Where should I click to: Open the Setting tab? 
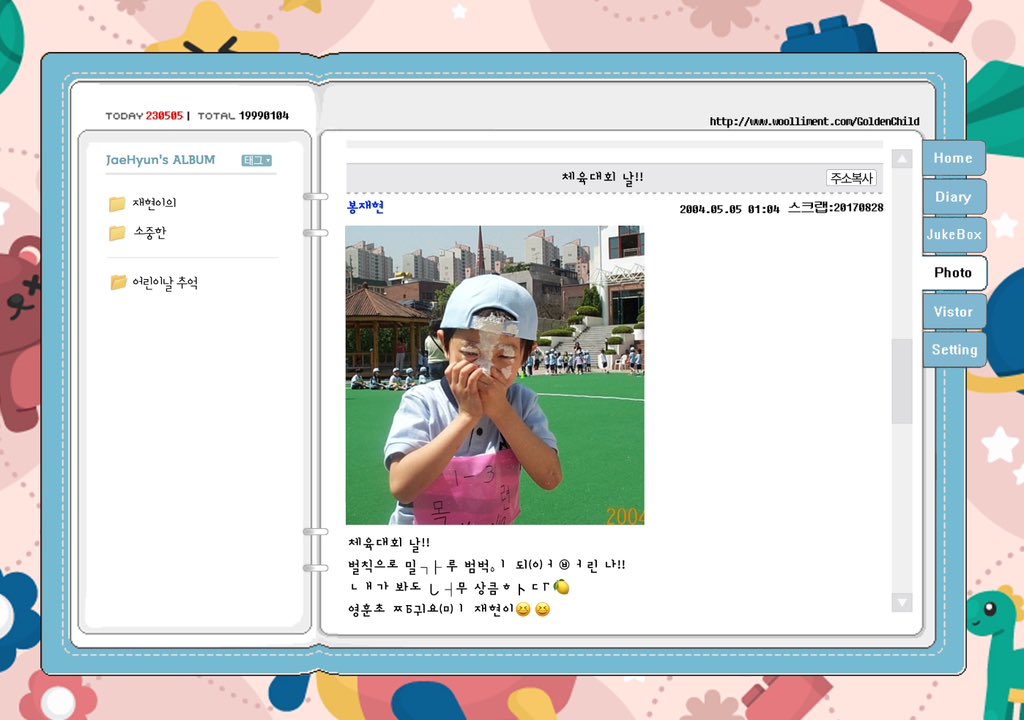click(954, 350)
